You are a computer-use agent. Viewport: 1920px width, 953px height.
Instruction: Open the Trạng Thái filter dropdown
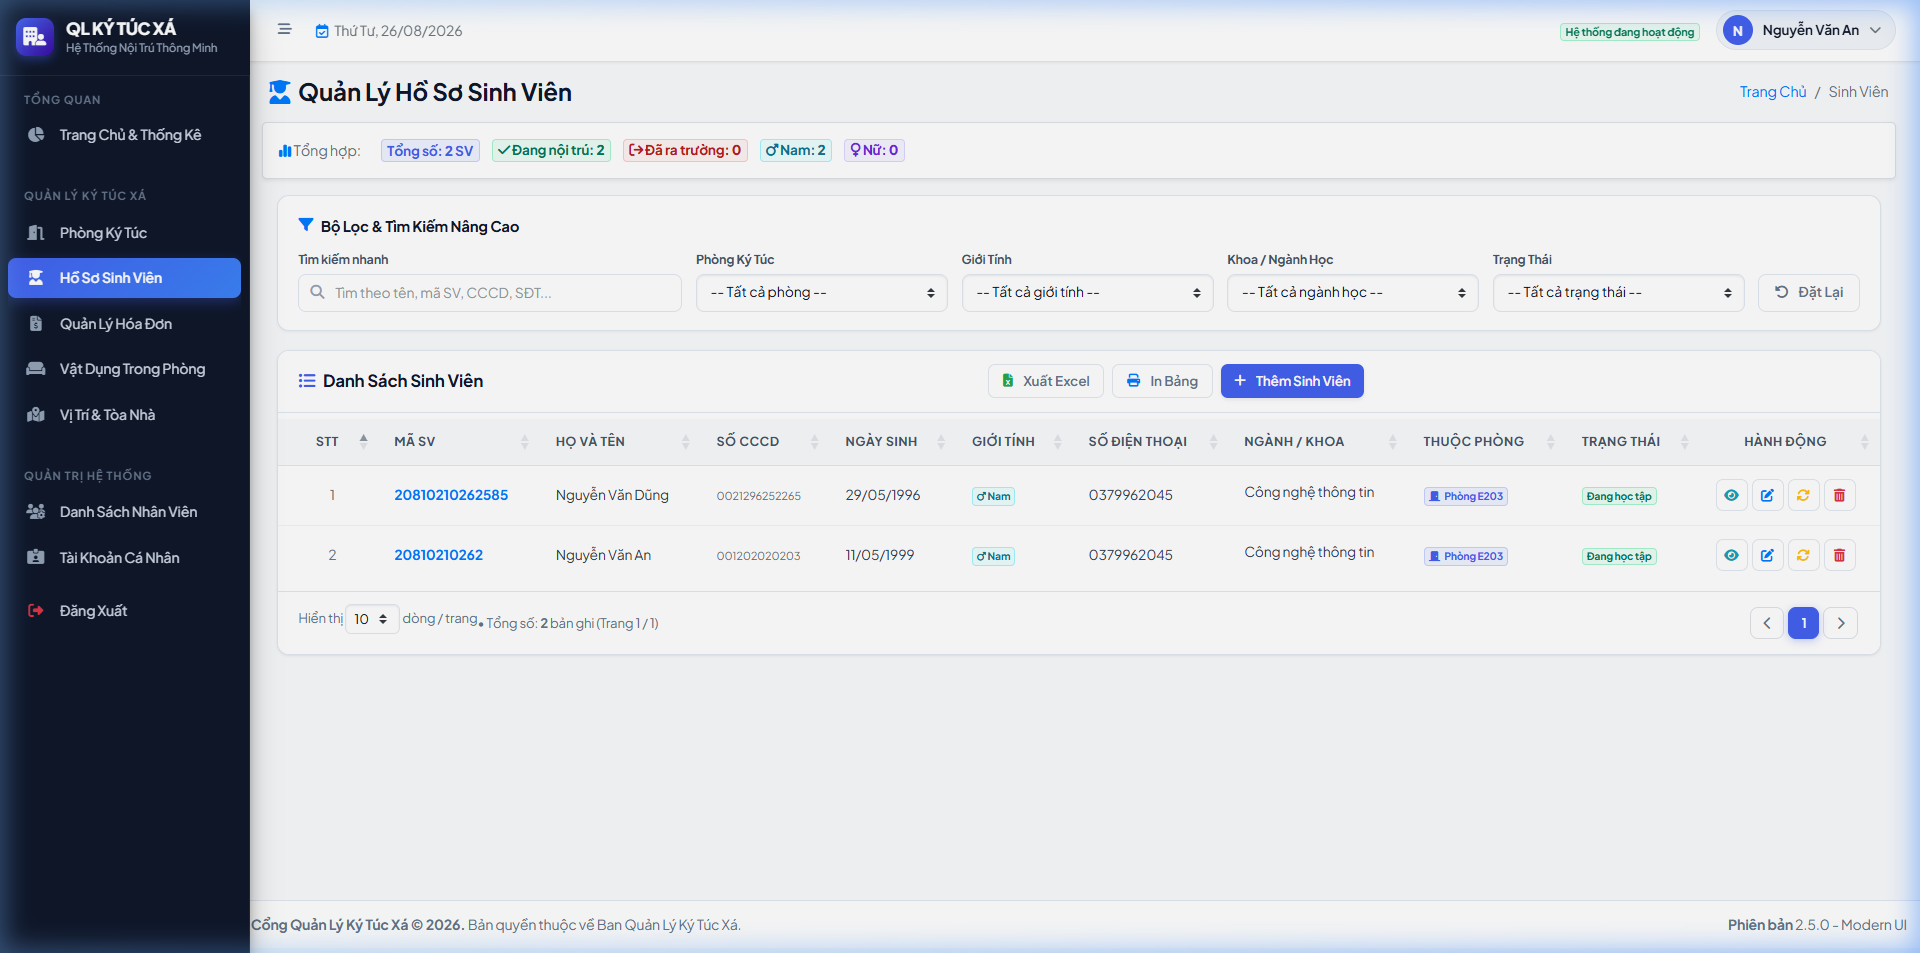[x=1618, y=293]
